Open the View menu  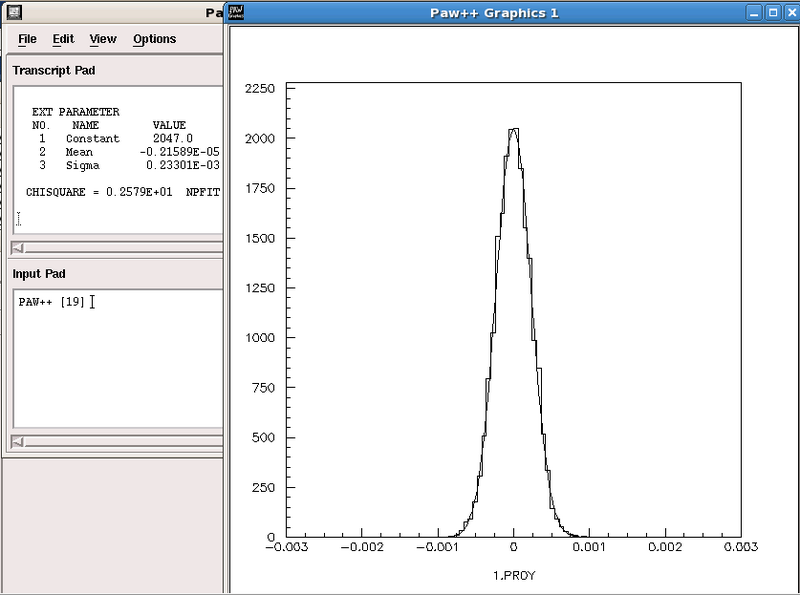coord(102,39)
